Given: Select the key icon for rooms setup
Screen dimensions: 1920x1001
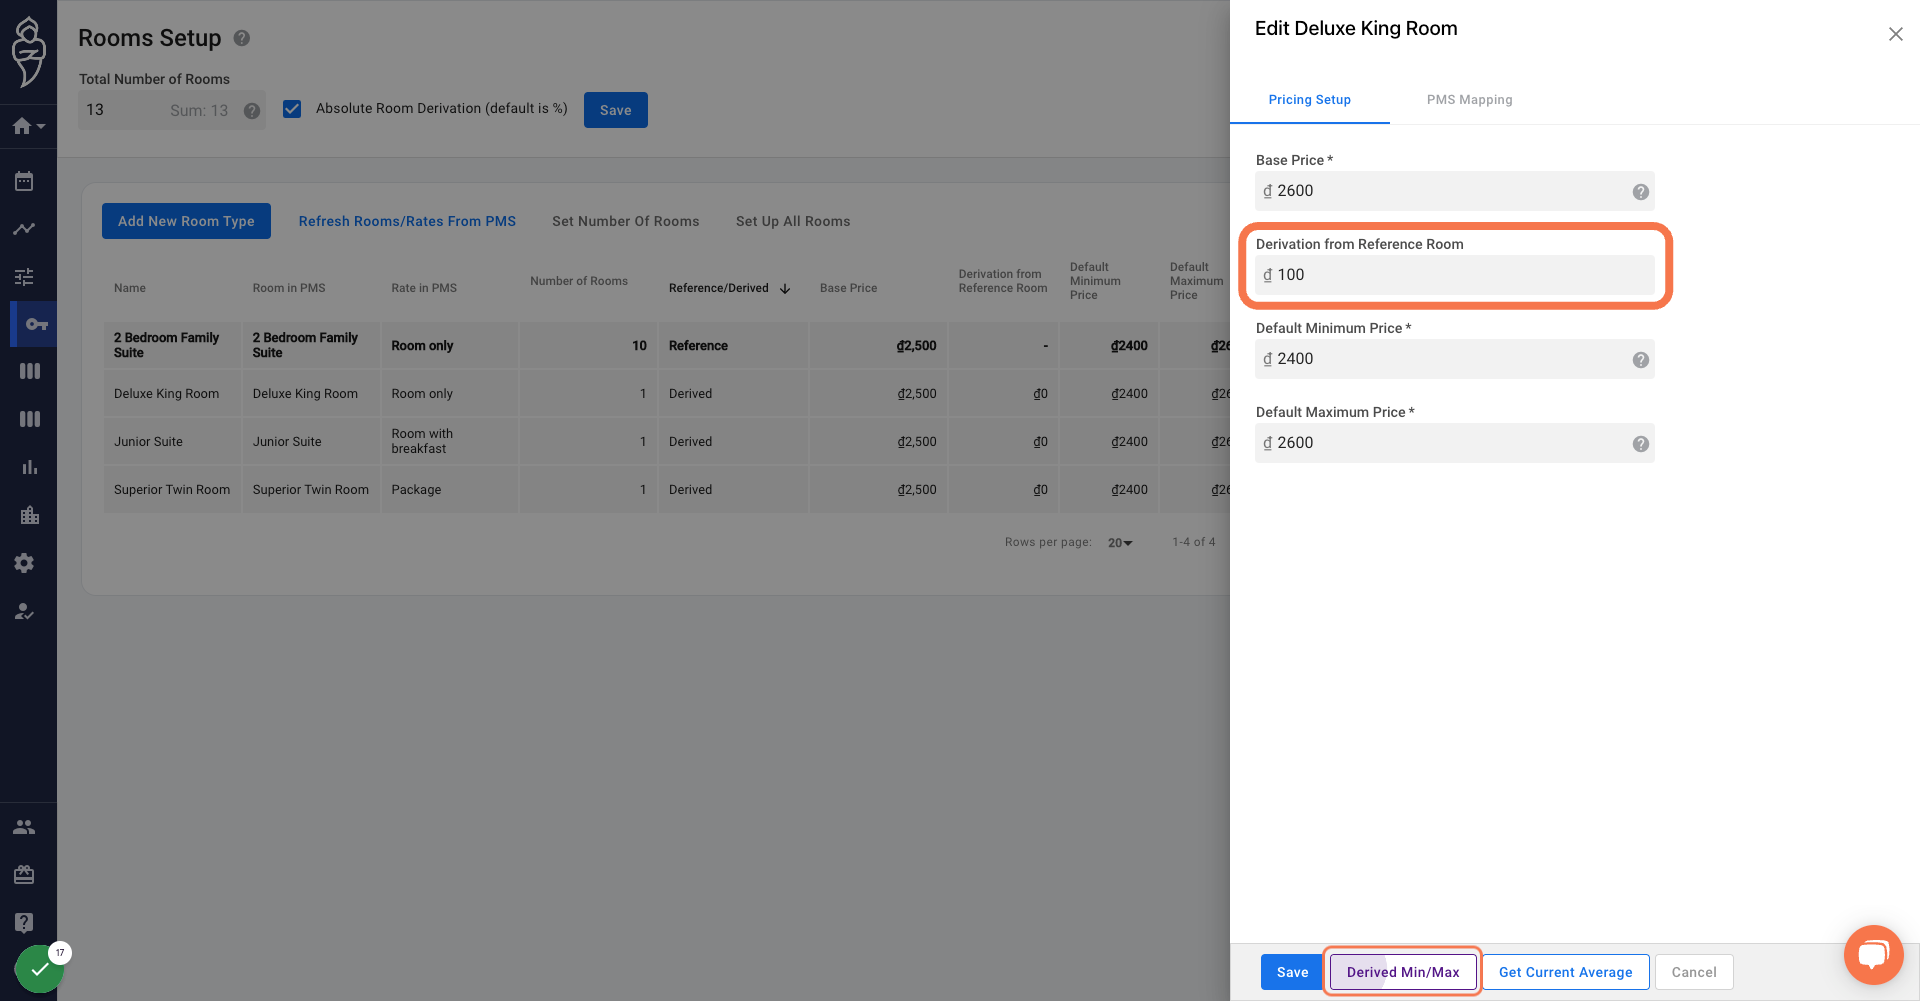Looking at the screenshot, I should pos(36,324).
